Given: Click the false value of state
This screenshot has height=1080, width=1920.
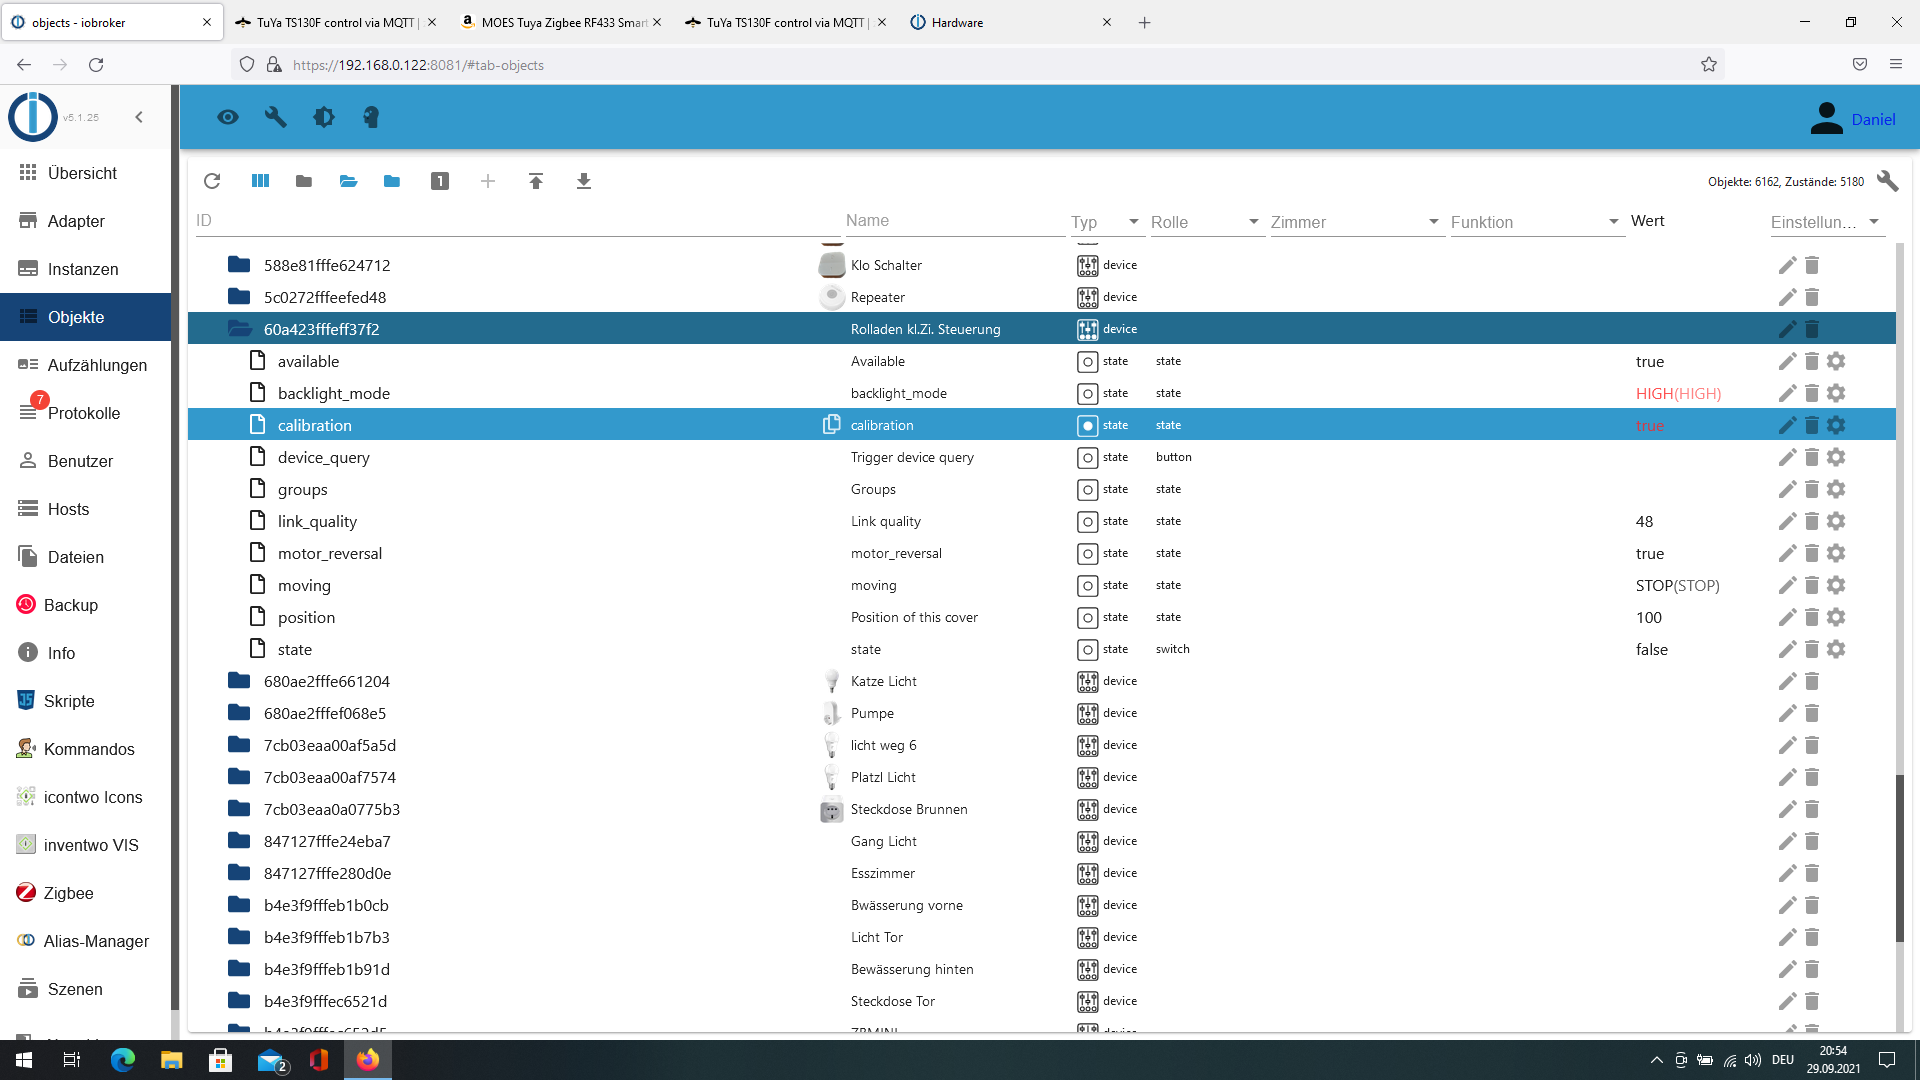Looking at the screenshot, I should tap(1652, 650).
